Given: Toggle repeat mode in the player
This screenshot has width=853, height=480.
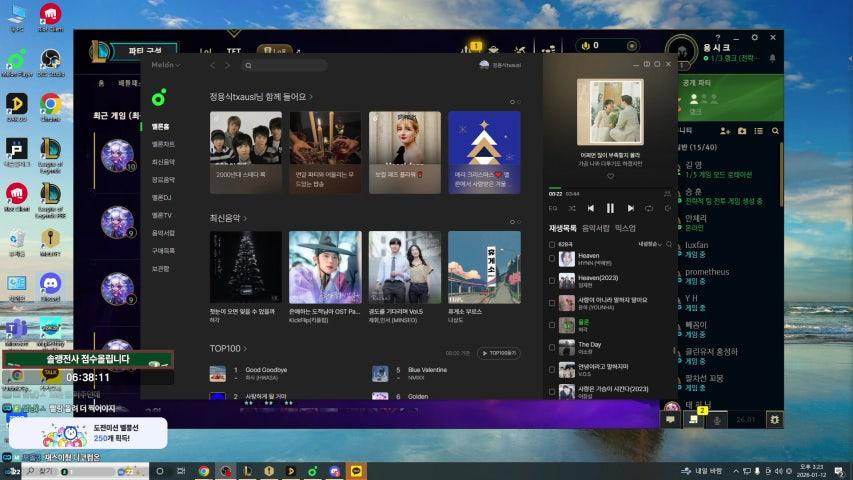Looking at the screenshot, I should point(649,208).
